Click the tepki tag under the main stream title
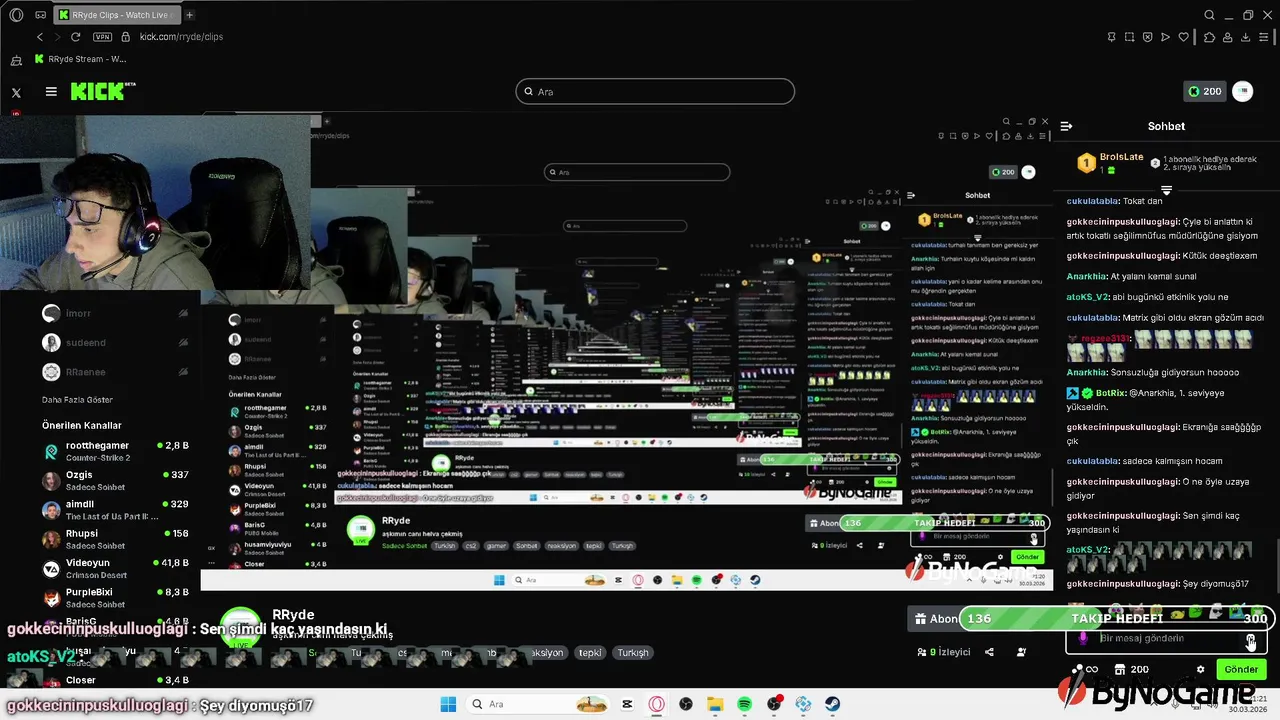The width and height of the screenshot is (1280, 720). 590,652
